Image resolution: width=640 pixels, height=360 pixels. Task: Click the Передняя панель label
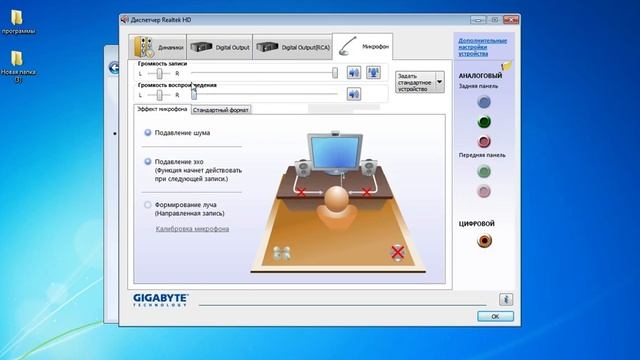(482, 155)
